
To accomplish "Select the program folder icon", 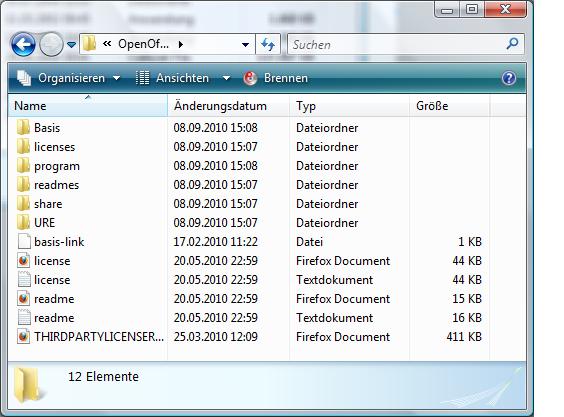I will pos(24,166).
